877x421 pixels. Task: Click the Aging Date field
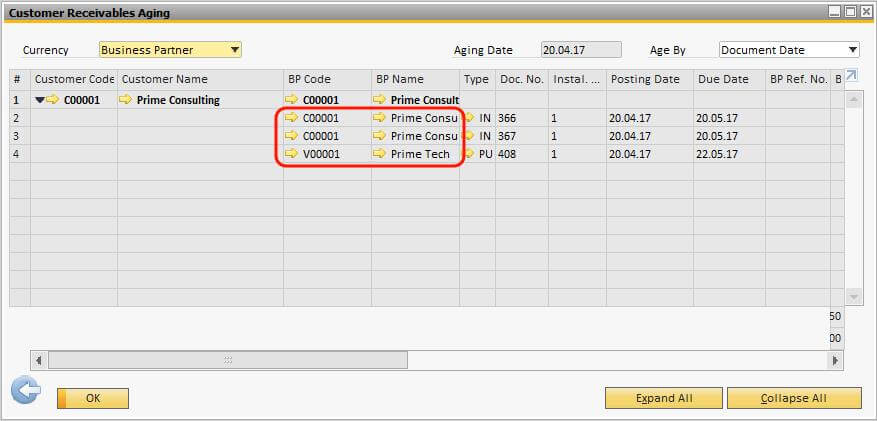click(581, 50)
